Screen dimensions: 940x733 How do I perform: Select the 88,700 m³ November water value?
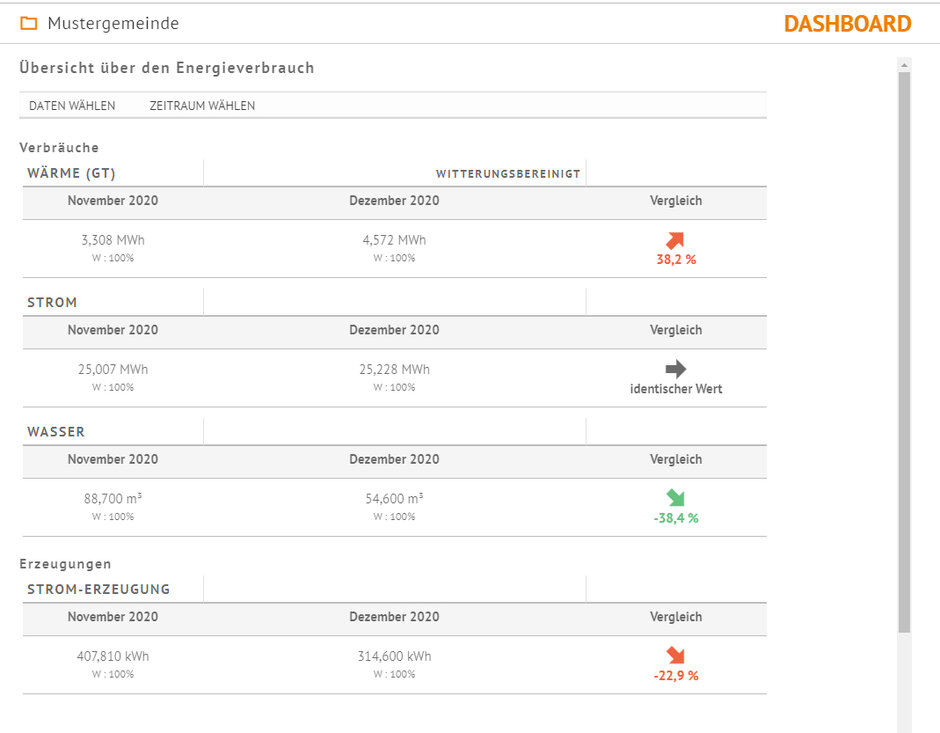tap(113, 498)
